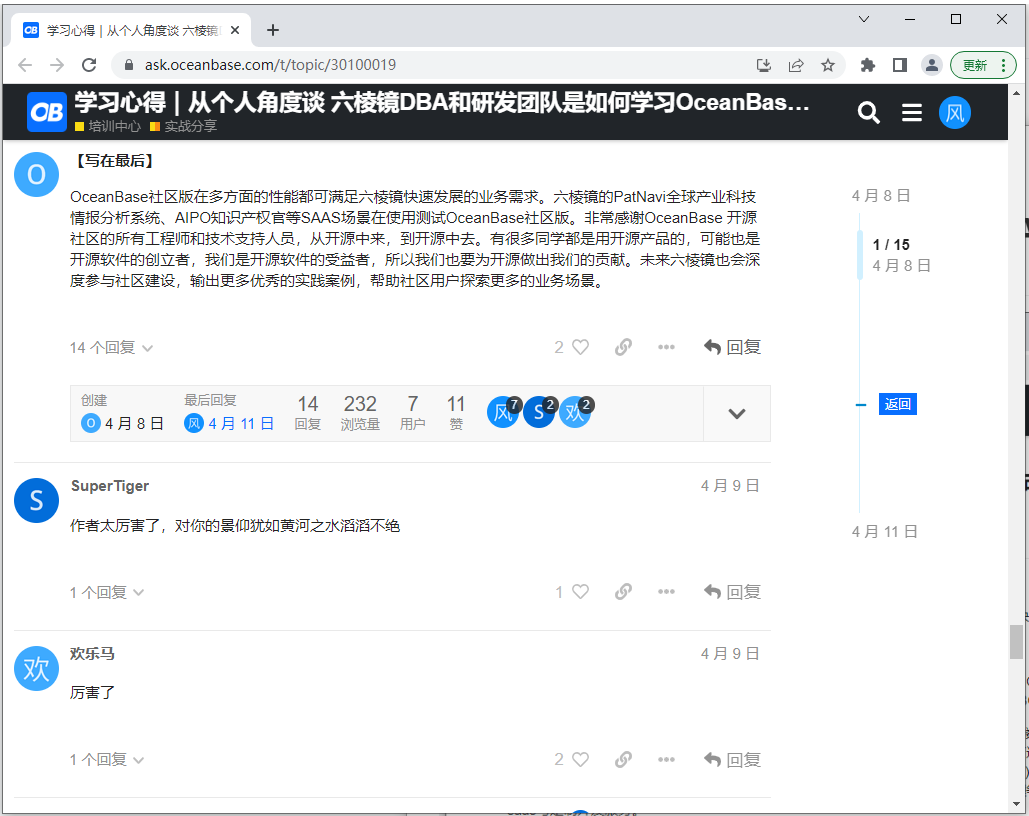Copy link to SuperTiger's reply

[x=623, y=592]
